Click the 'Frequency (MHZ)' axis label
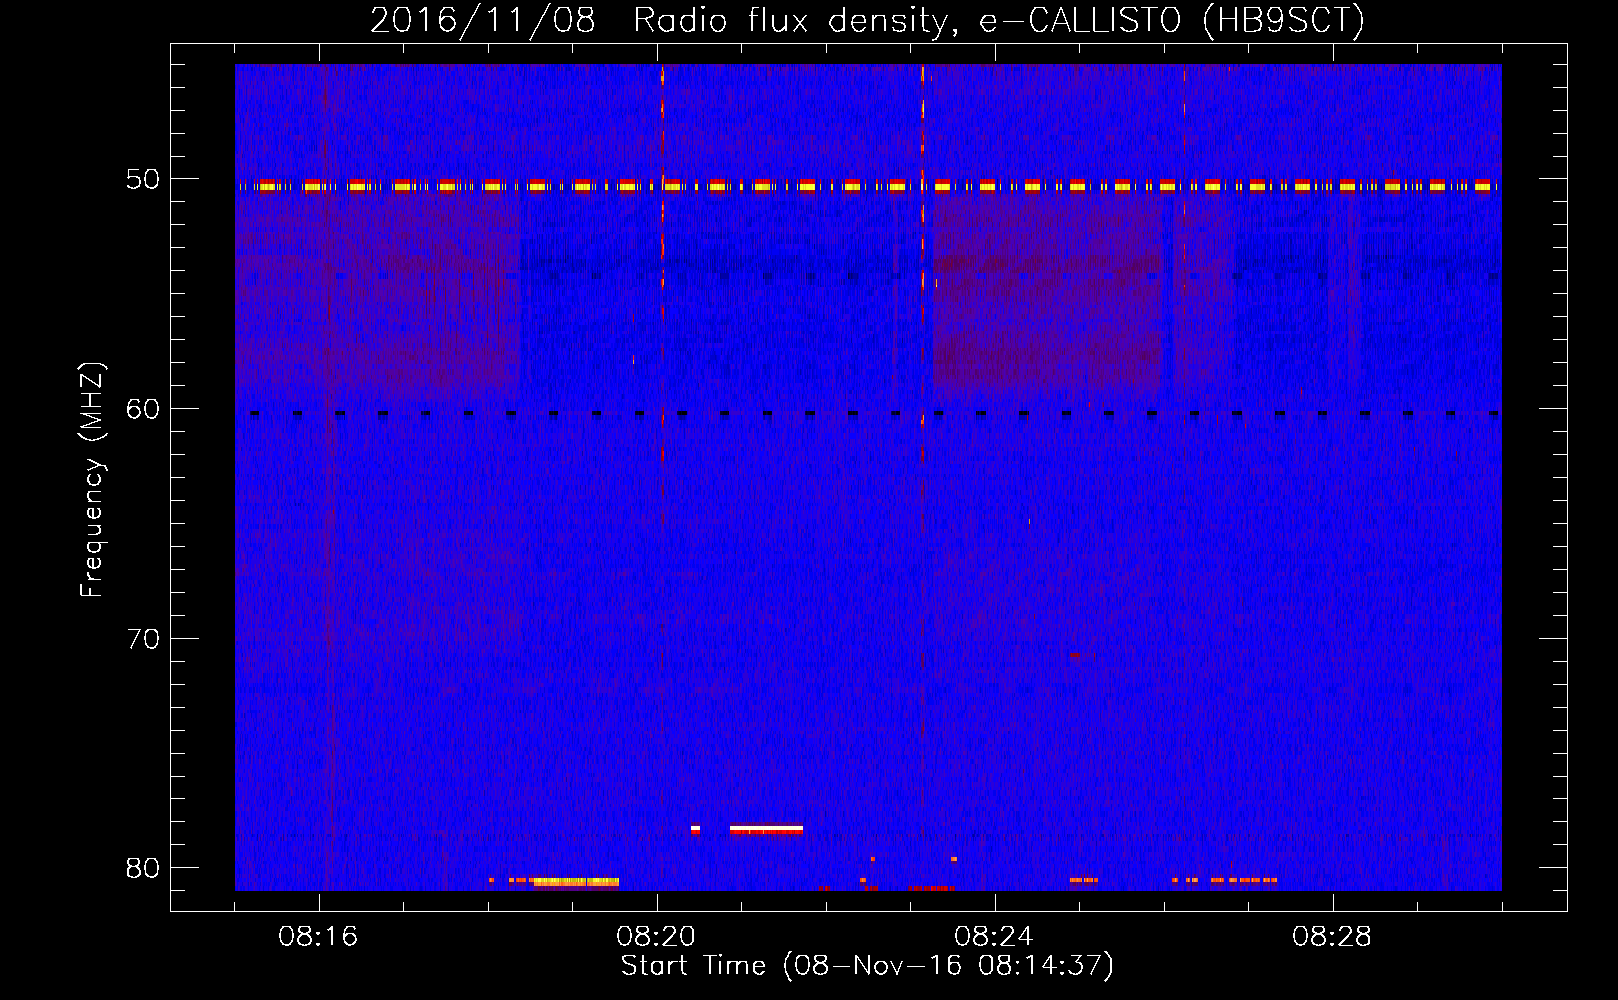Viewport: 1618px width, 1000px height. [x=92, y=481]
